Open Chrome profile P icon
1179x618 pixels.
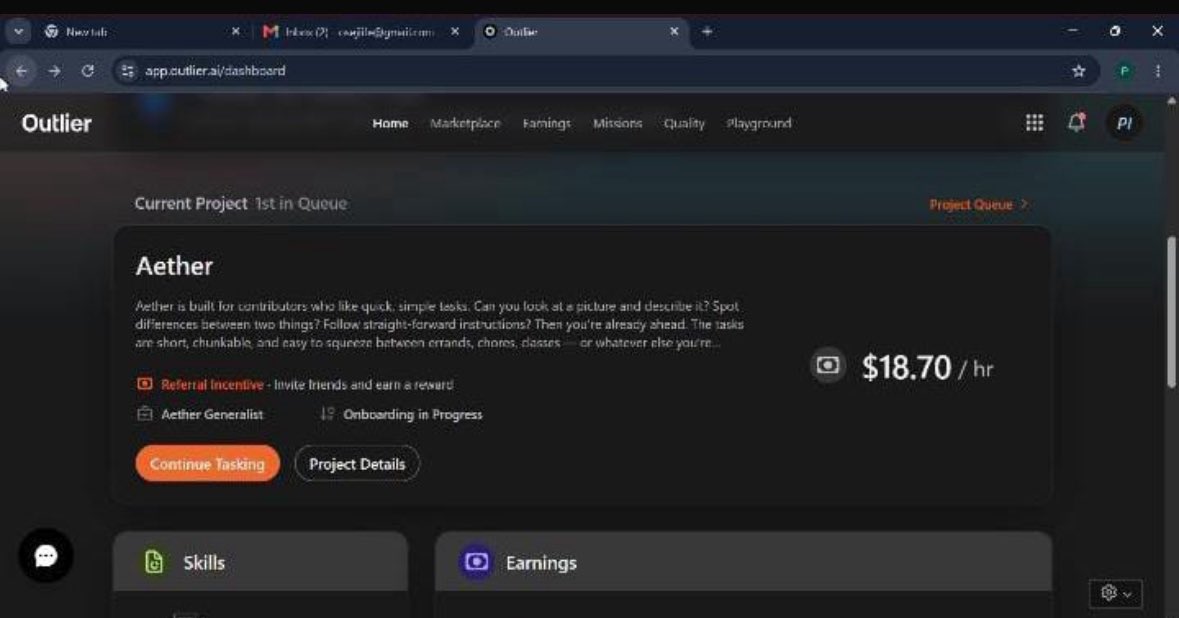tap(1124, 71)
